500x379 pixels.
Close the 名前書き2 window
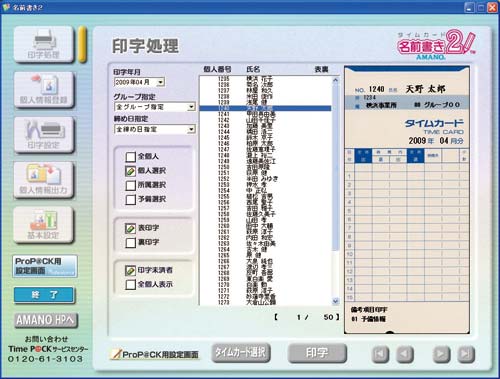pos(492,7)
